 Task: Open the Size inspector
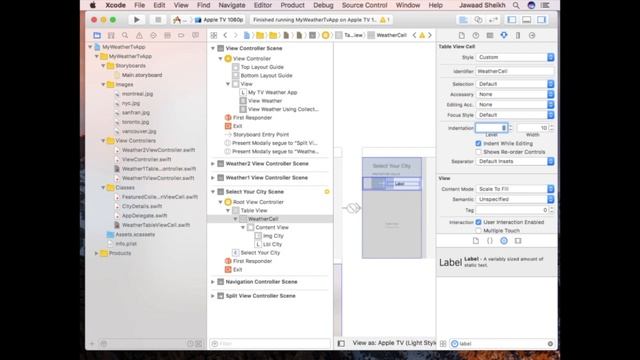[518, 36]
